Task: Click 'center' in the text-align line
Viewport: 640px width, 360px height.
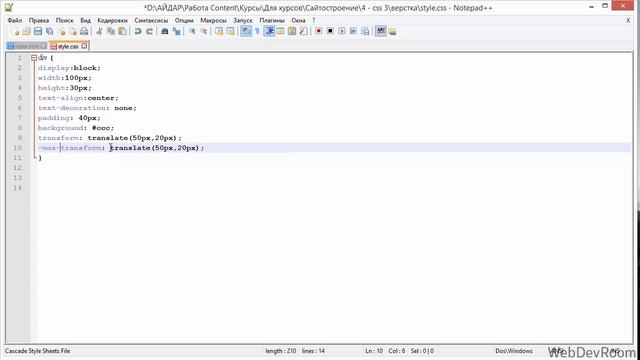Action: click(101, 98)
